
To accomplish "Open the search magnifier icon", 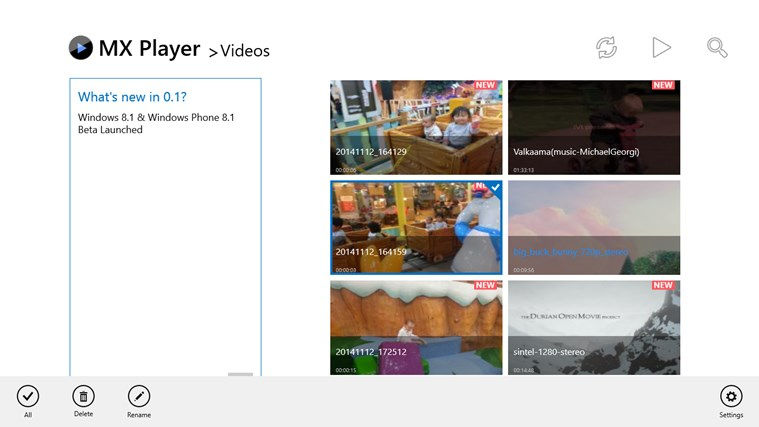I will tap(717, 47).
